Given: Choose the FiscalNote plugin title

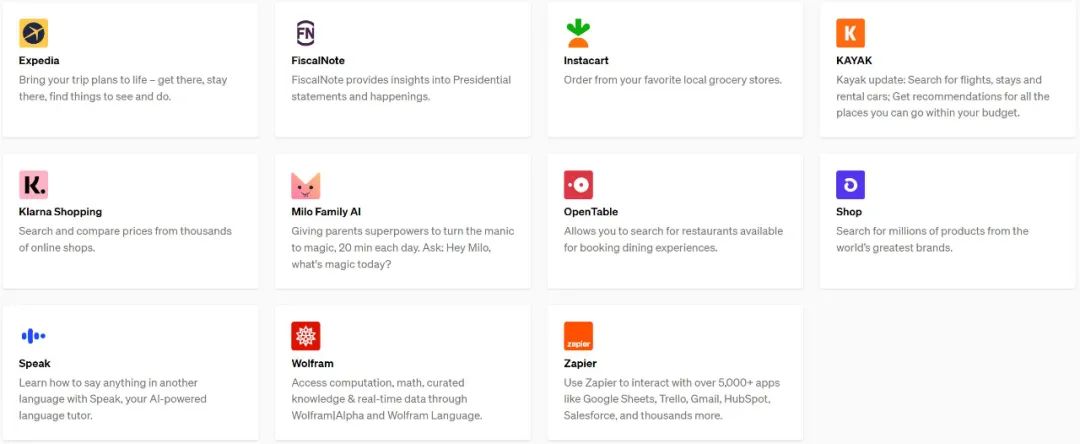Looking at the screenshot, I should click(x=318, y=60).
